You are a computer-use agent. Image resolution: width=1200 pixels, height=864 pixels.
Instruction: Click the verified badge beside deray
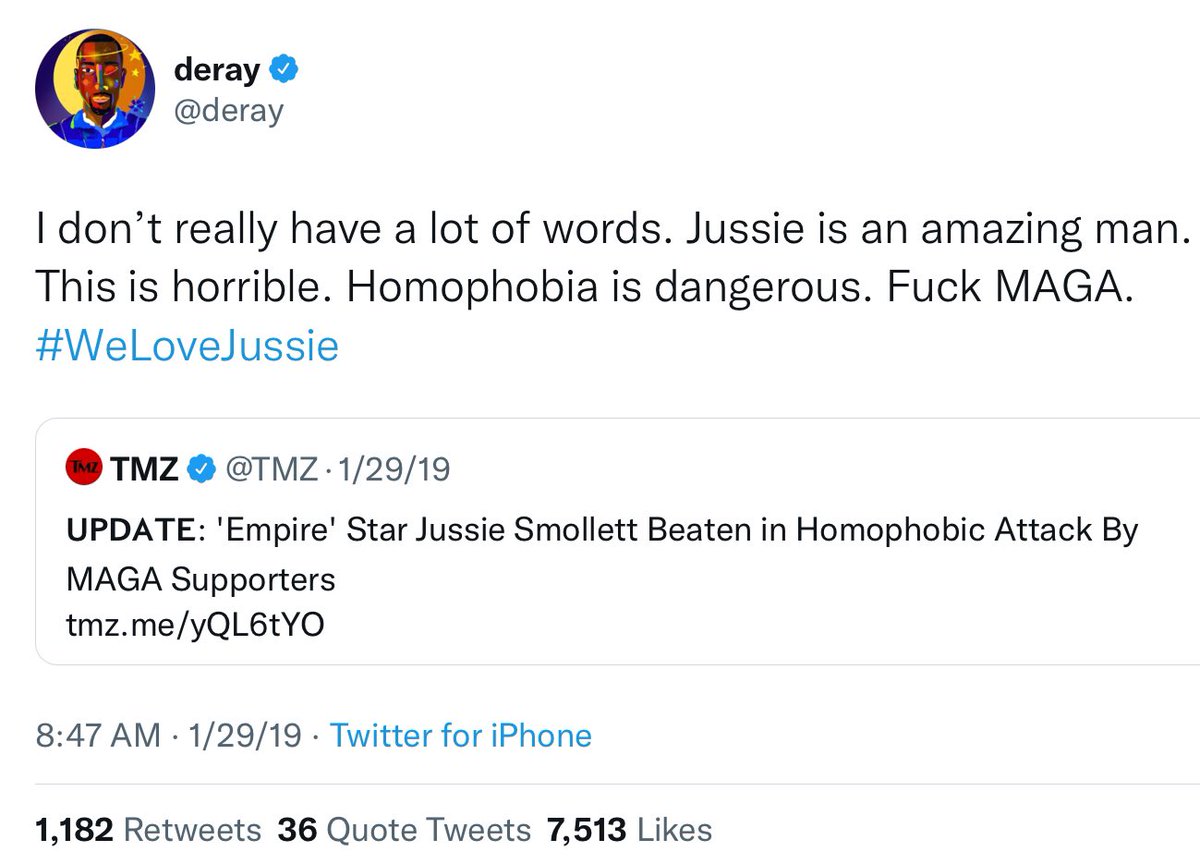click(284, 70)
